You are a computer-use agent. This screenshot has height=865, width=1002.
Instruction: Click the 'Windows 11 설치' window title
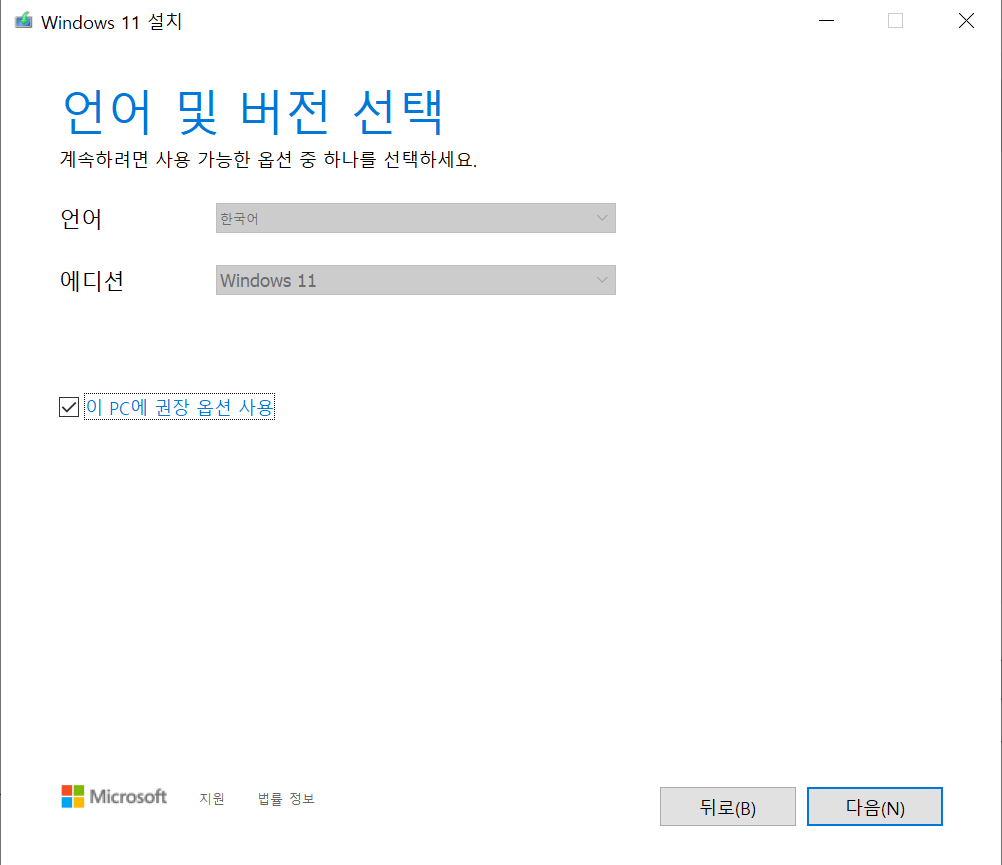point(112,22)
